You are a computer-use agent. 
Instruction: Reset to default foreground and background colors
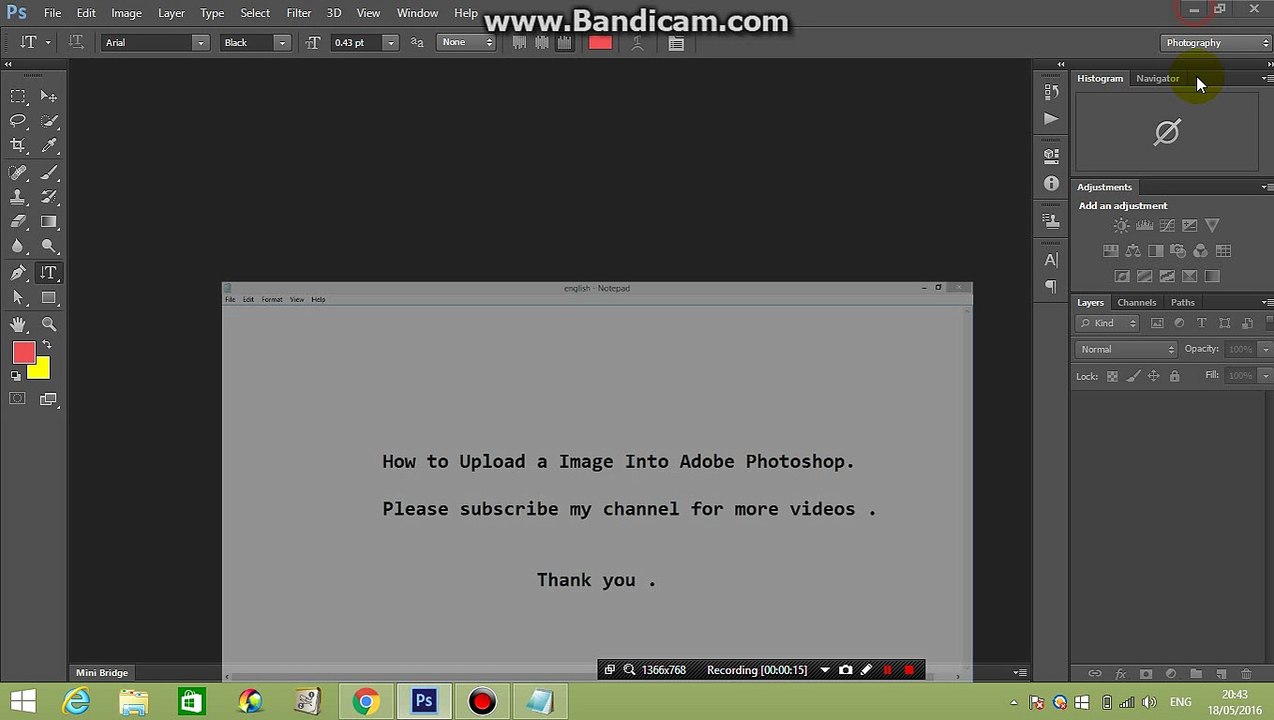15,376
